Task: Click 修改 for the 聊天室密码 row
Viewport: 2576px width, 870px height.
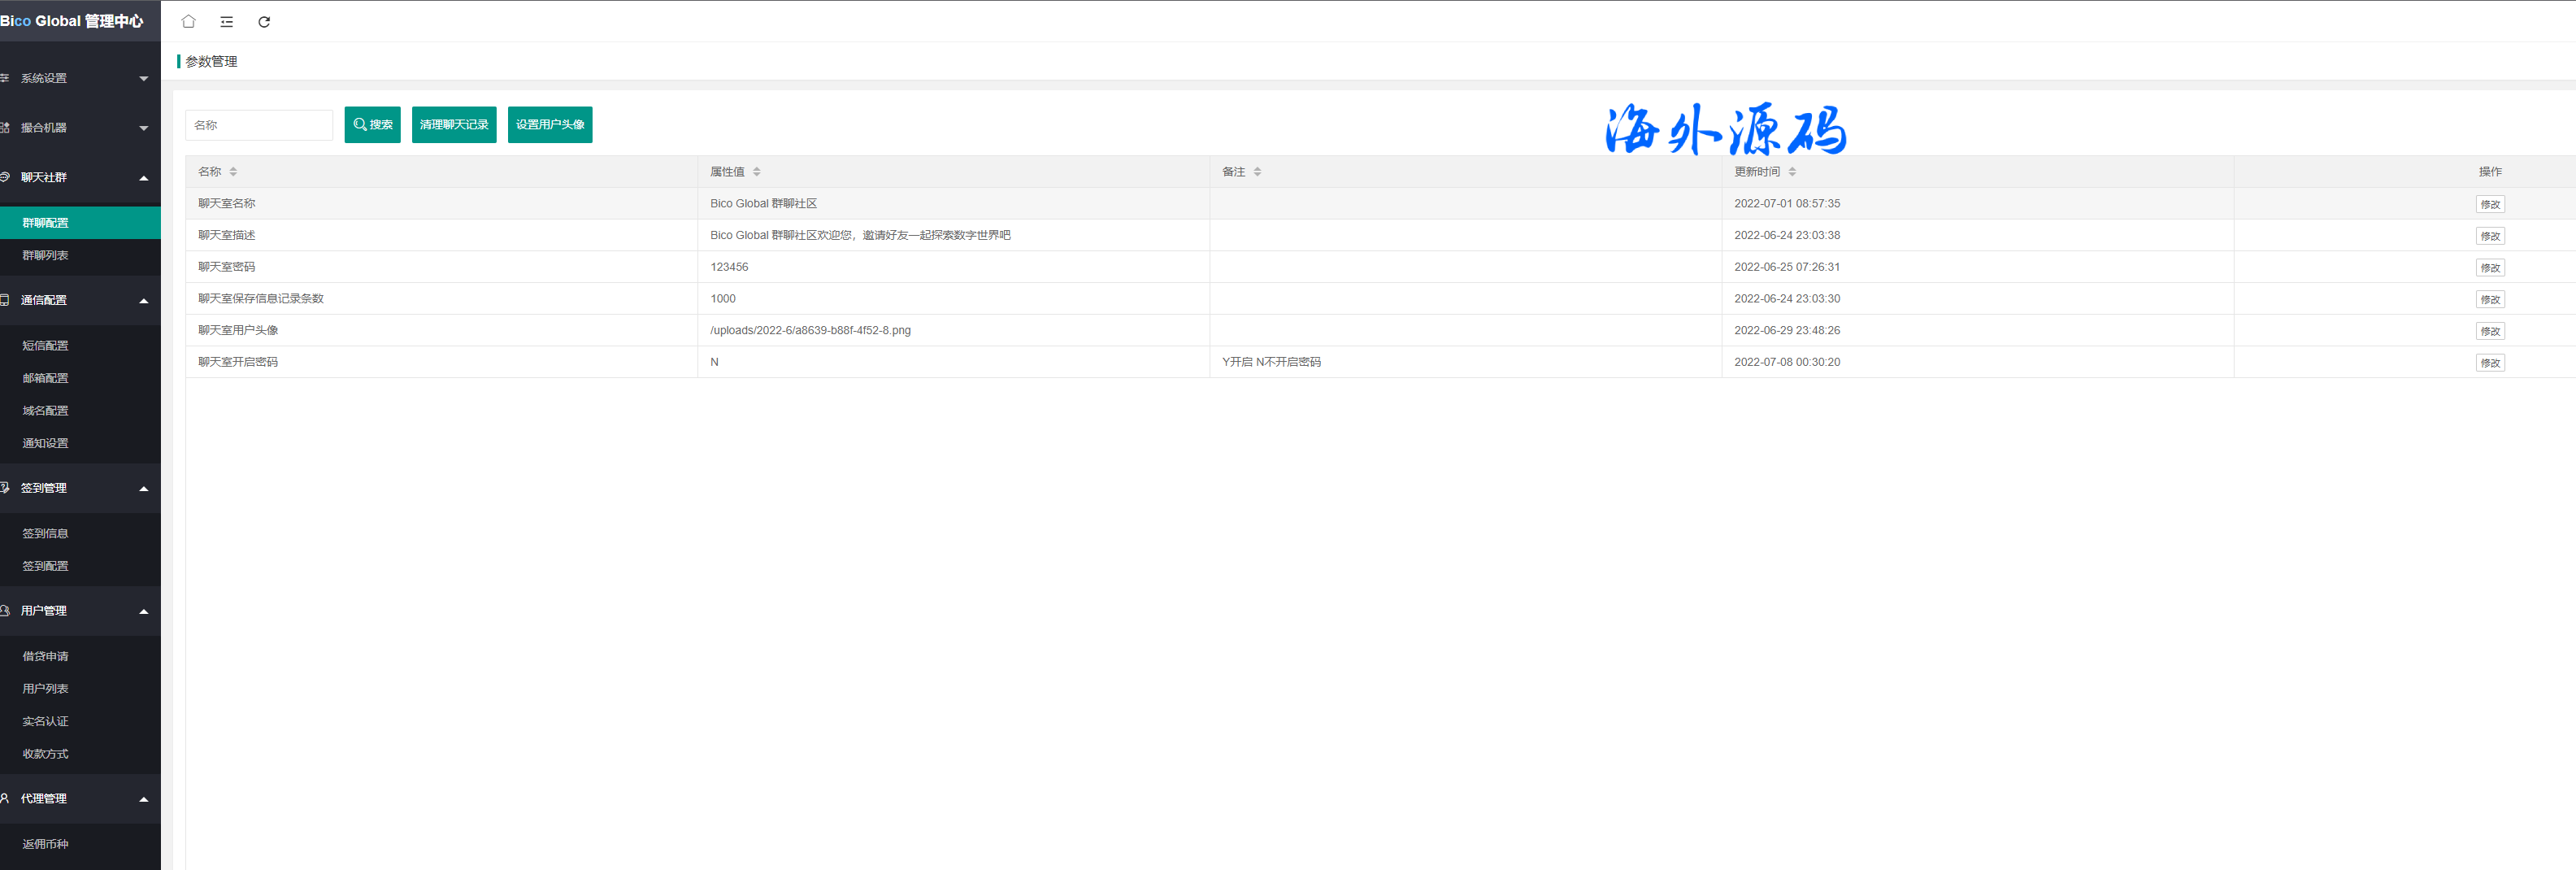Action: (x=2489, y=268)
